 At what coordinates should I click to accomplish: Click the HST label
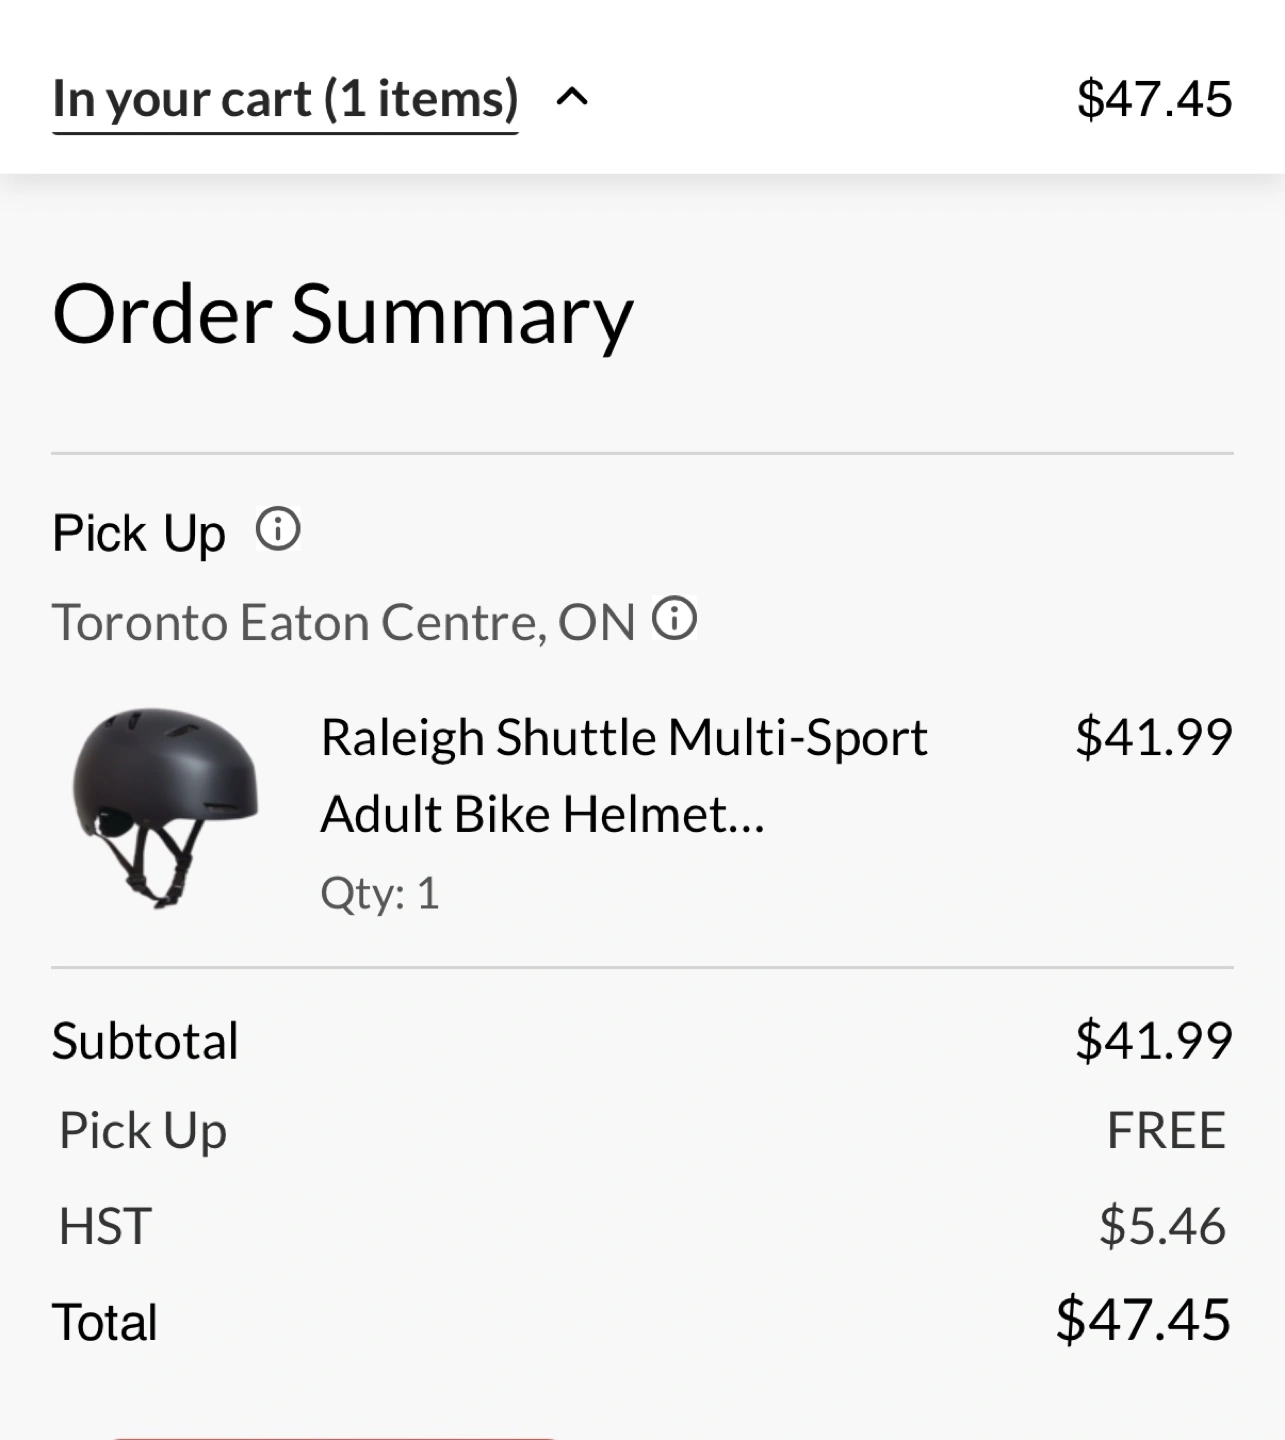(x=105, y=1226)
